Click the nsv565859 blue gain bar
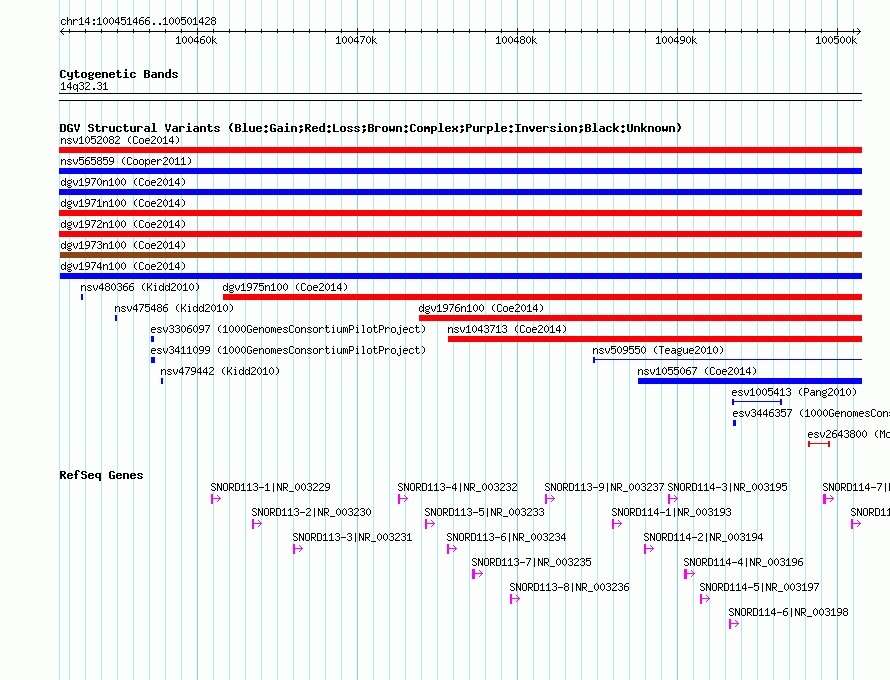 tap(460, 171)
